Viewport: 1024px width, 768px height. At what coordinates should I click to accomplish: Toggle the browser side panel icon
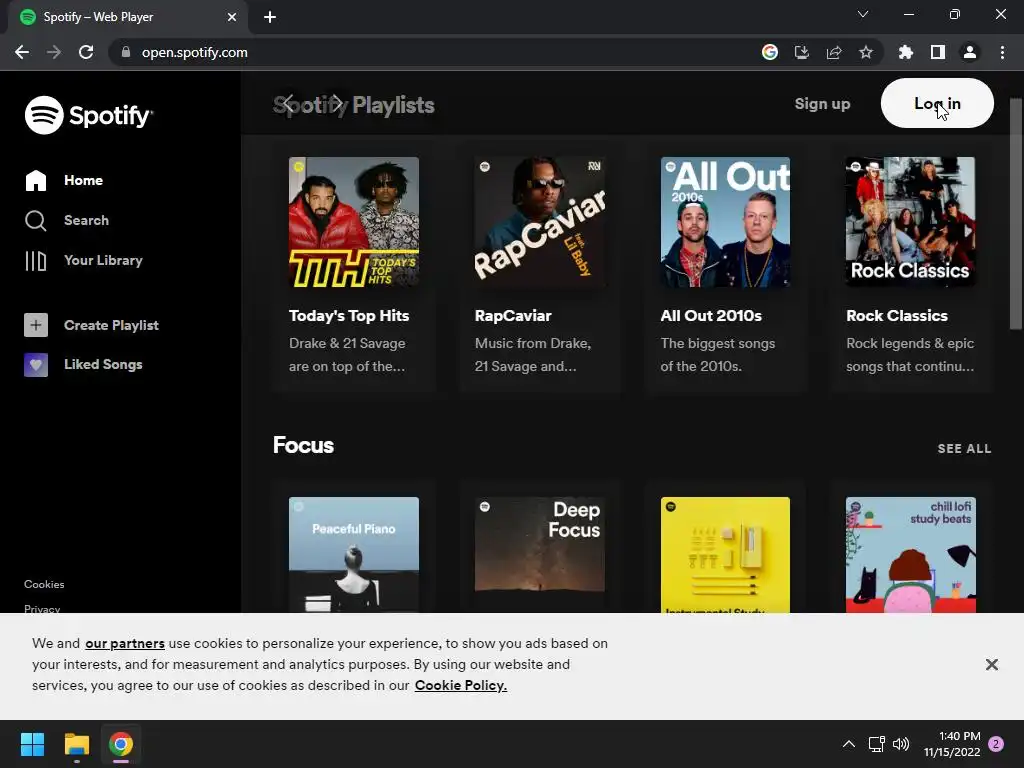coord(938,52)
